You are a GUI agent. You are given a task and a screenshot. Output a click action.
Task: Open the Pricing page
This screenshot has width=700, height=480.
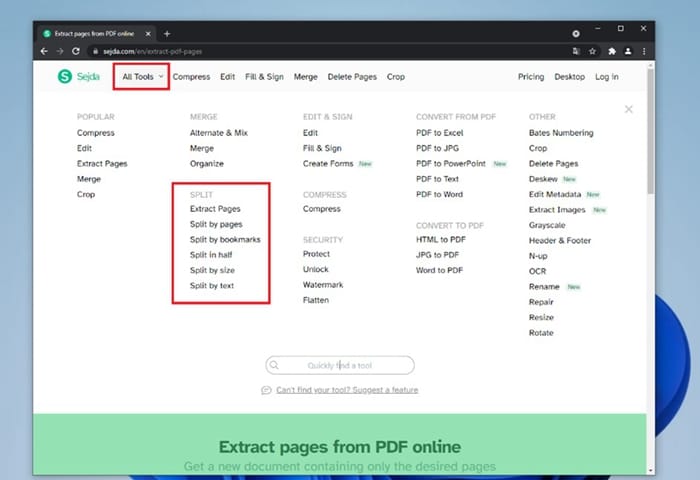(531, 77)
